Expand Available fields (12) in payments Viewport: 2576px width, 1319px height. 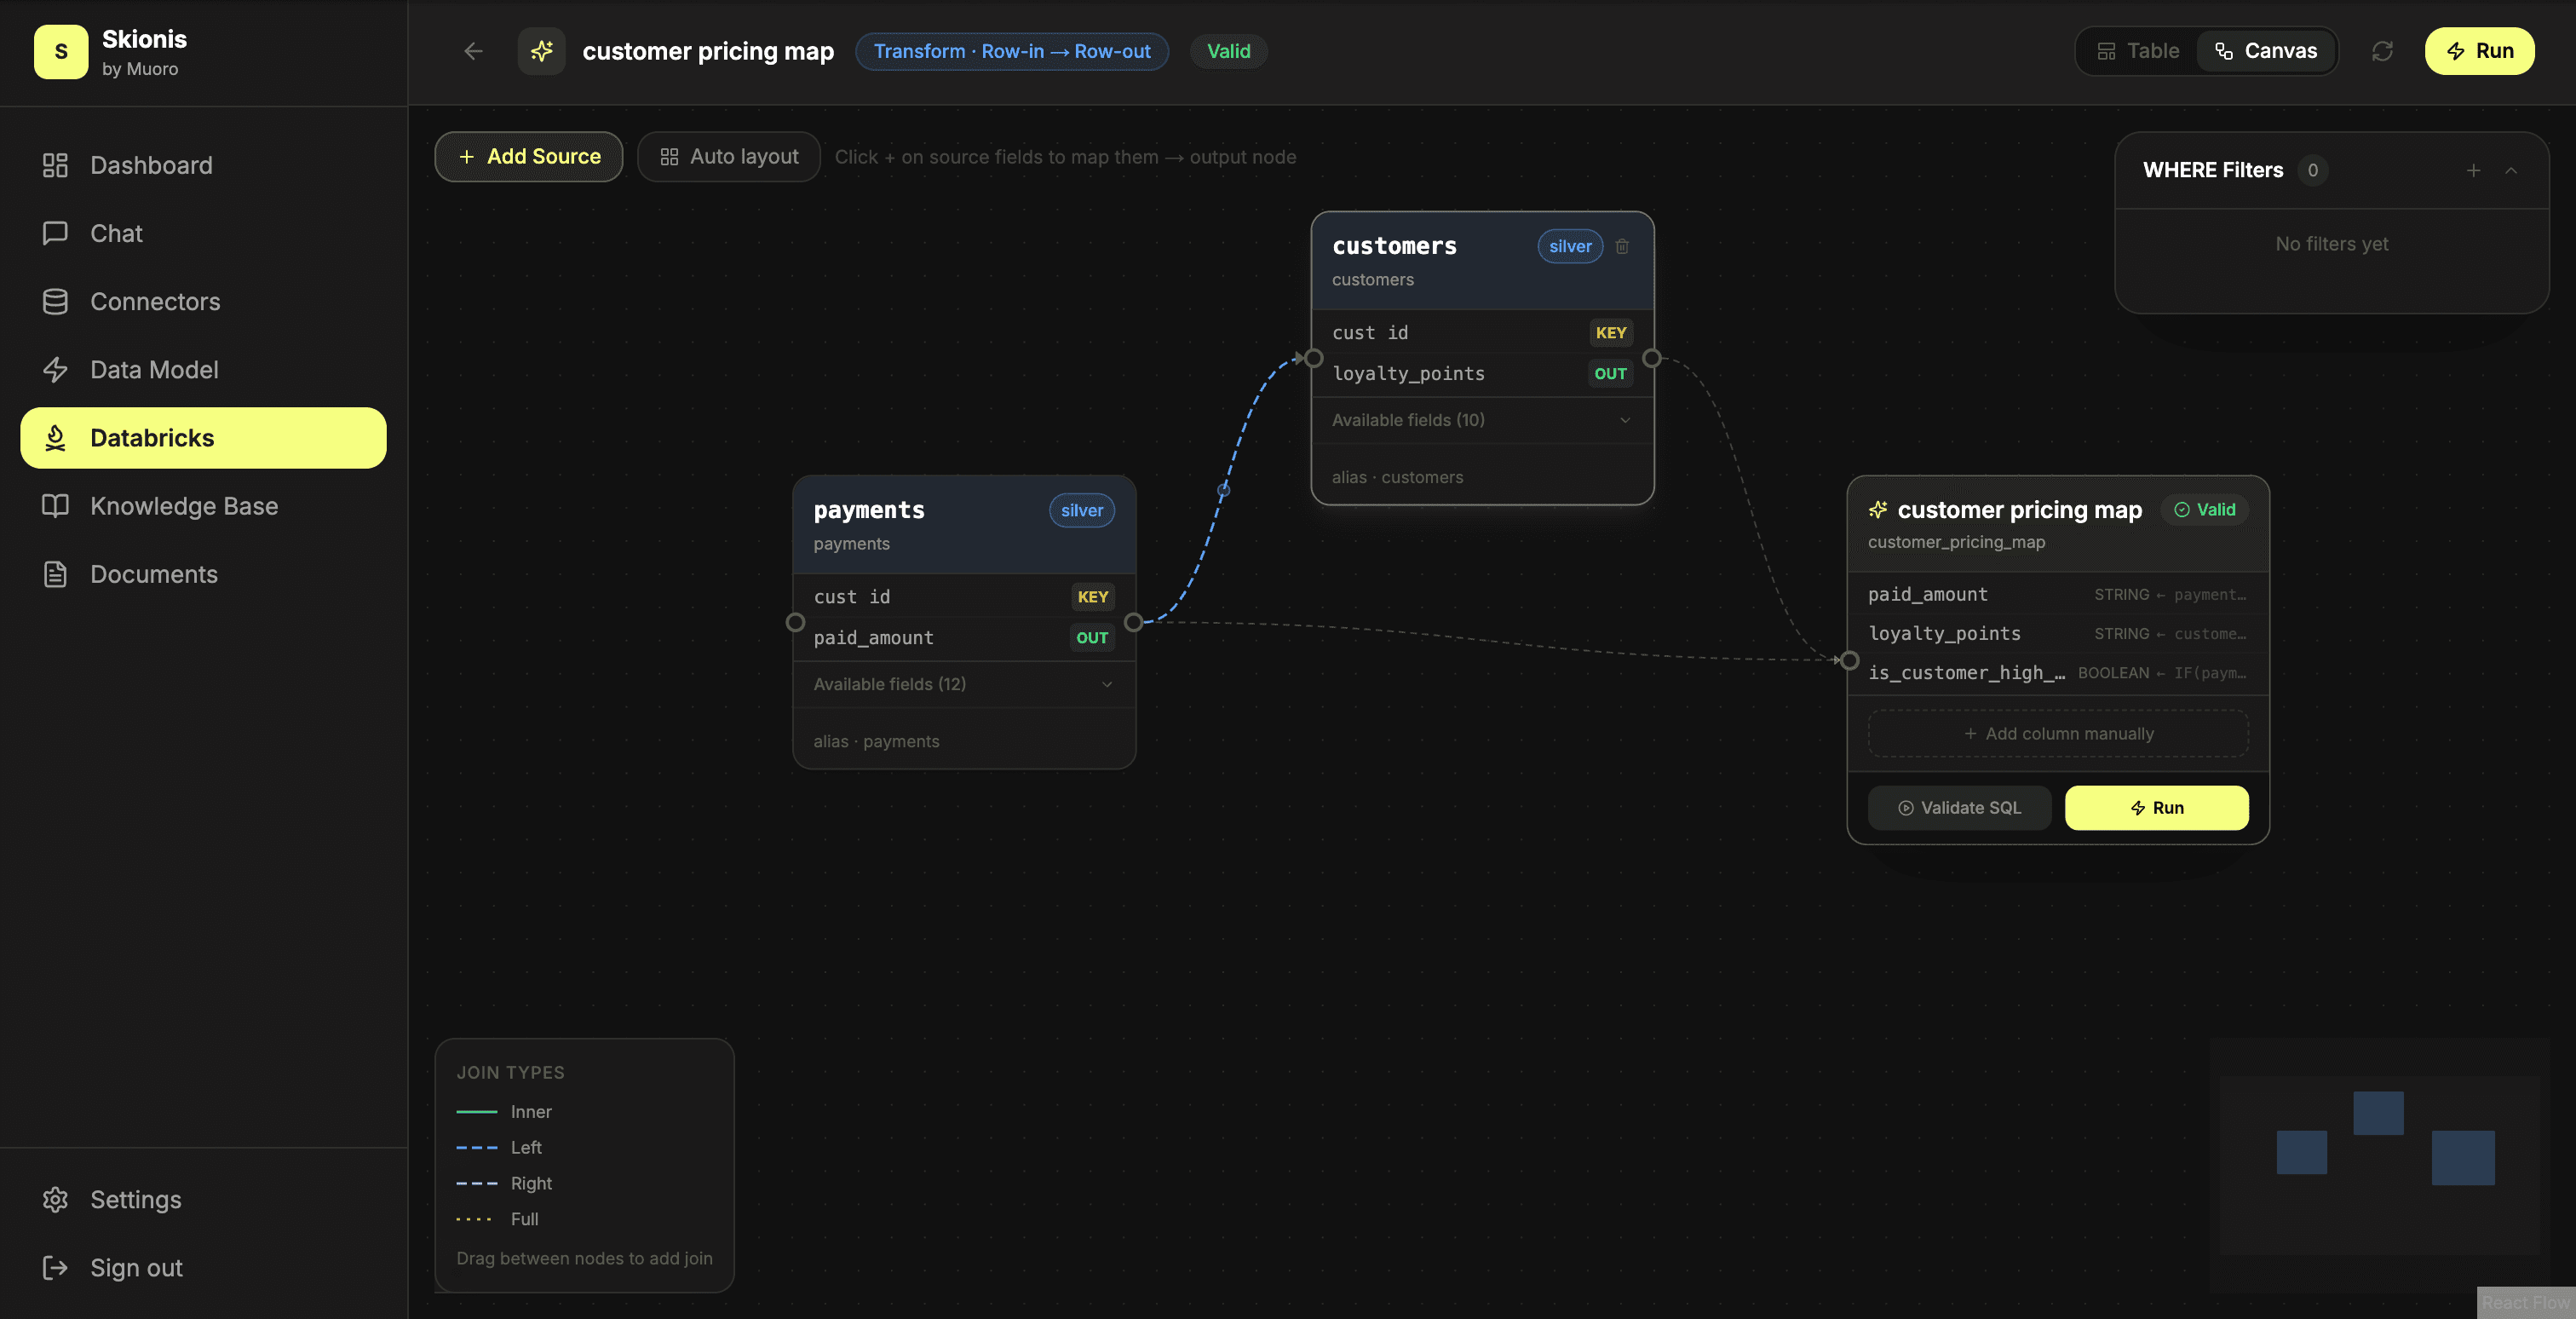[x=964, y=684]
